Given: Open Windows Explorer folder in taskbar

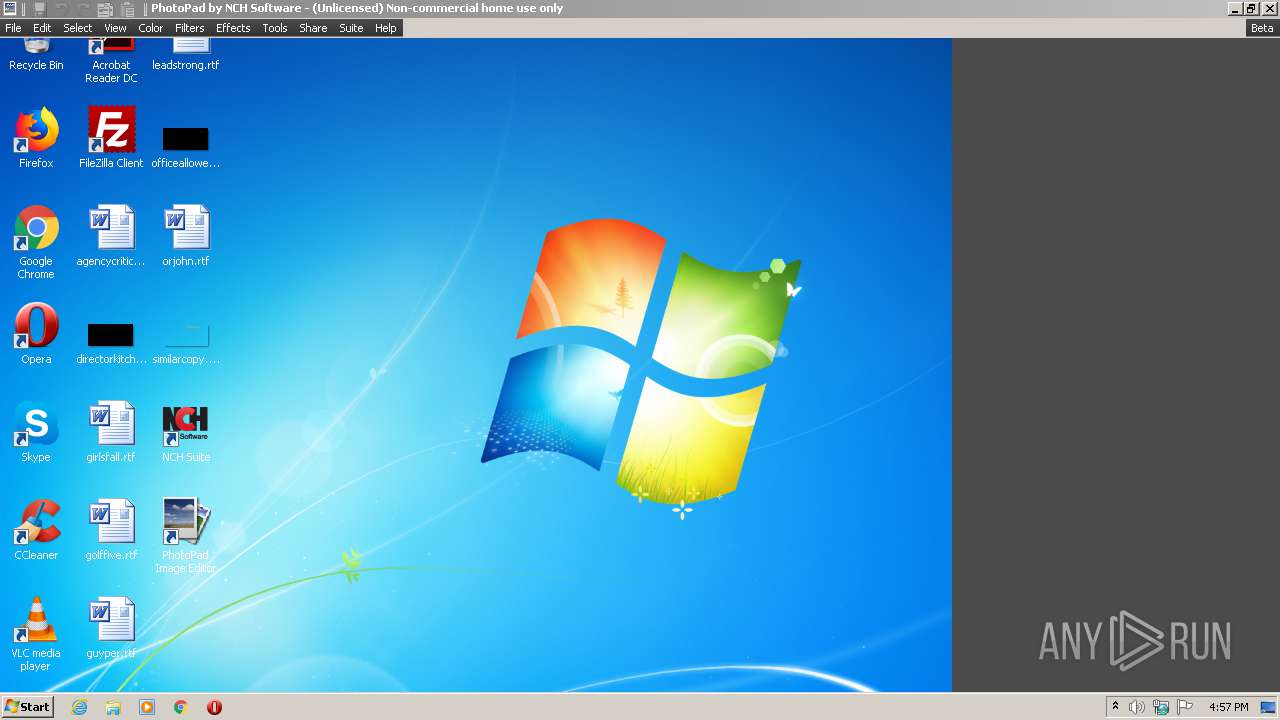Looking at the screenshot, I should click(x=113, y=707).
